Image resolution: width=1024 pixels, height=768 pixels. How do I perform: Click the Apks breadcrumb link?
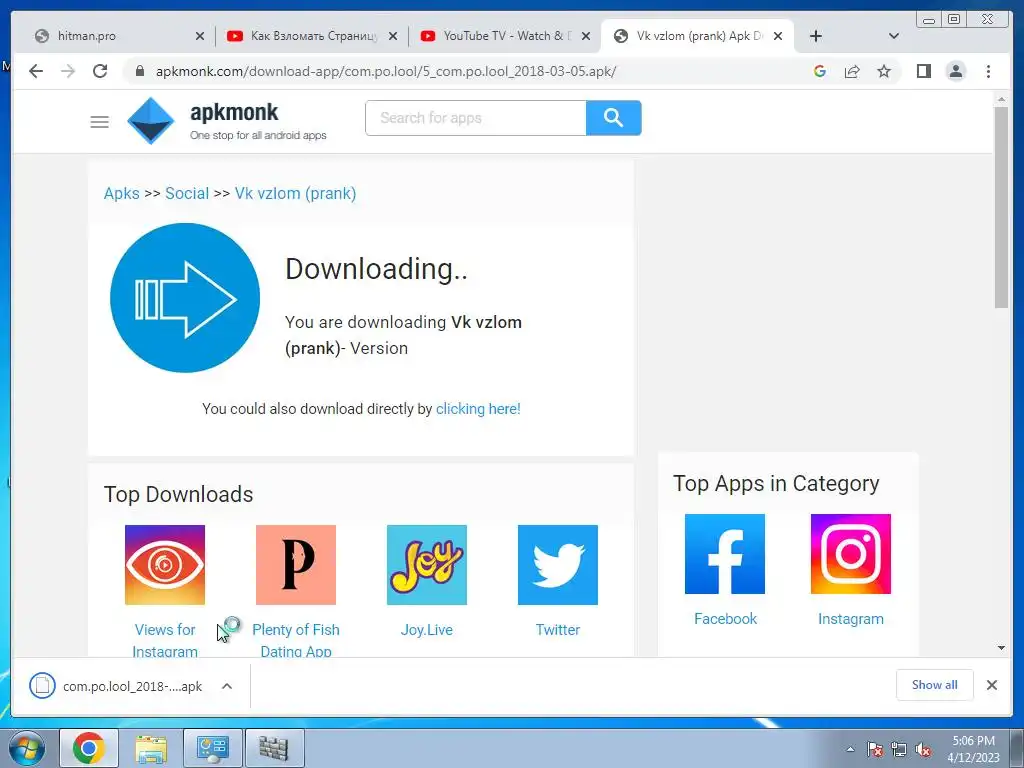[121, 193]
